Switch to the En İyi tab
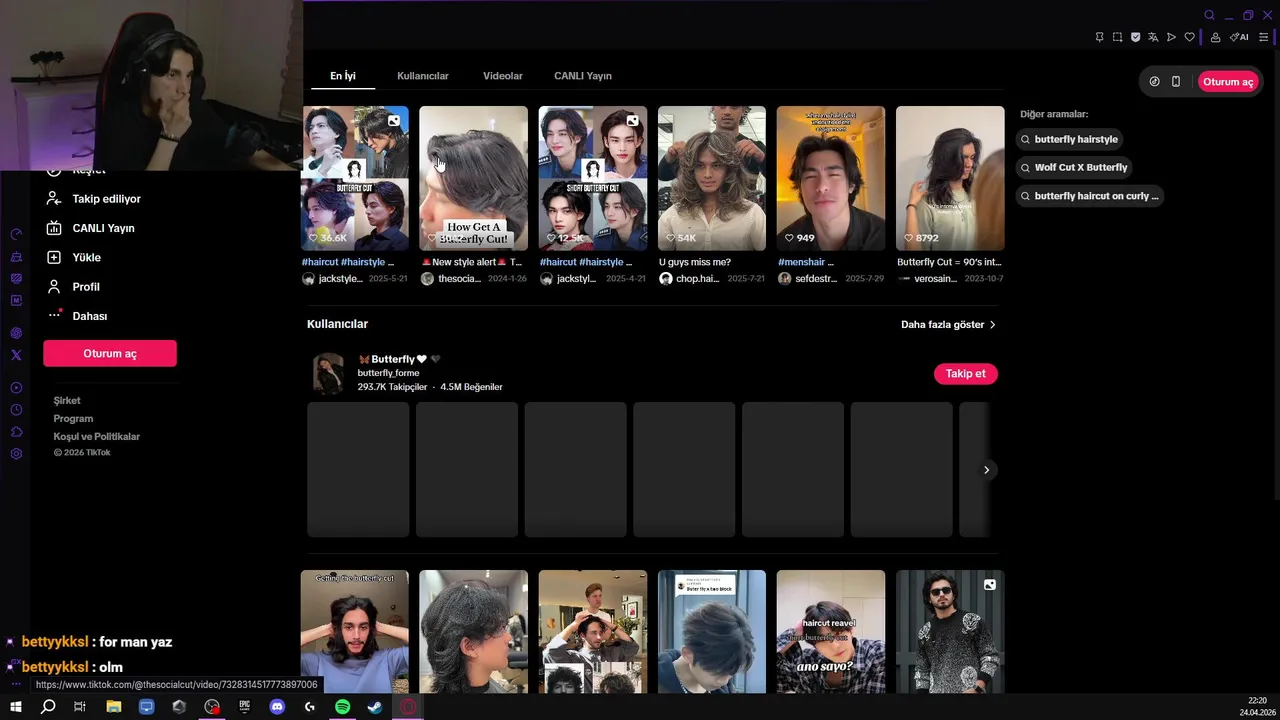The width and height of the screenshot is (1280, 720). pos(343,76)
